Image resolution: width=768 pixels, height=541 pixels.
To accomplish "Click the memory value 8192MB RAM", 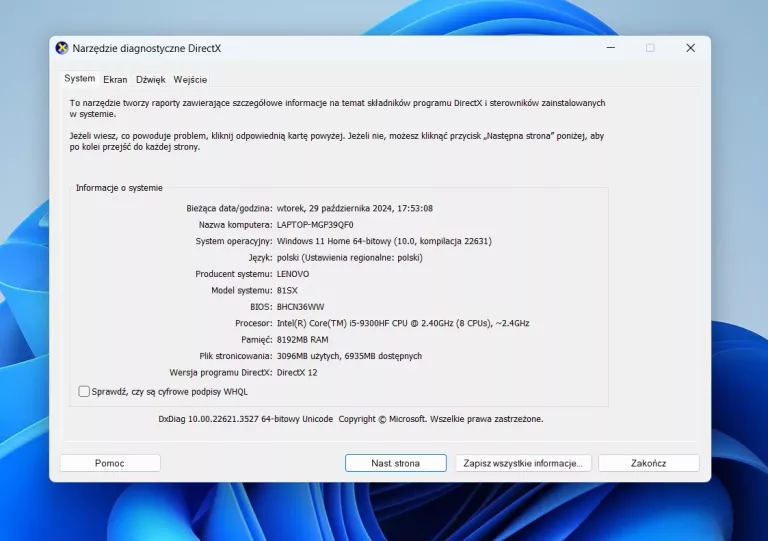I will (x=303, y=340).
